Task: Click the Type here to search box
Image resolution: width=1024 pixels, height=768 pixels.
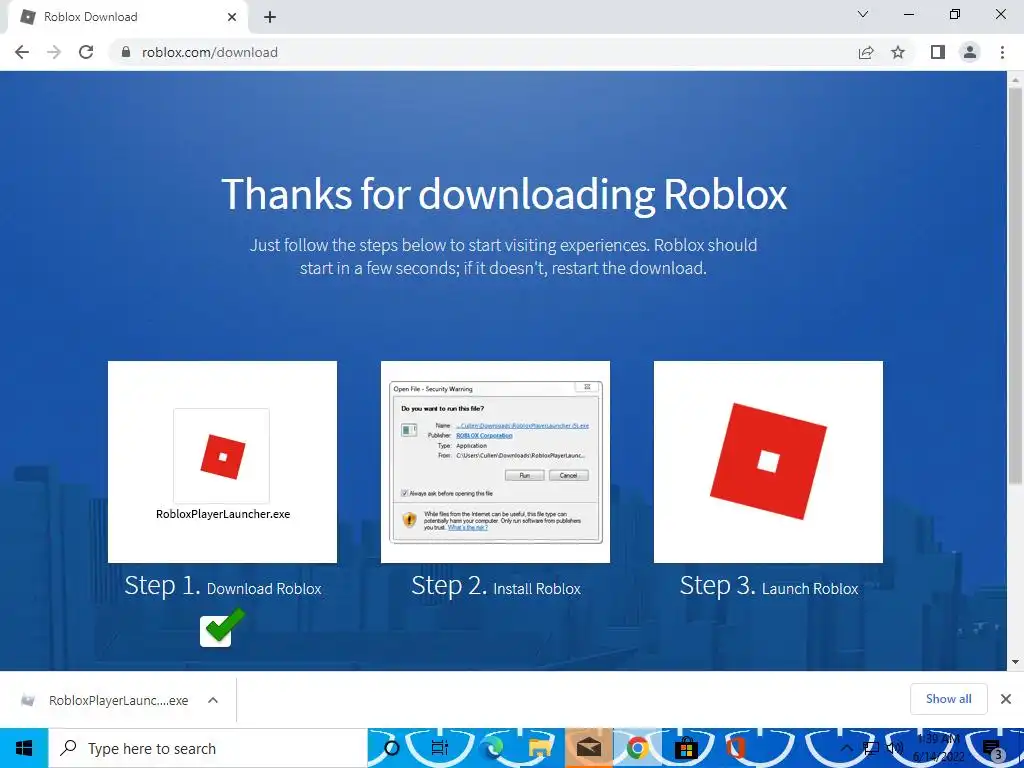Action: [x=208, y=748]
